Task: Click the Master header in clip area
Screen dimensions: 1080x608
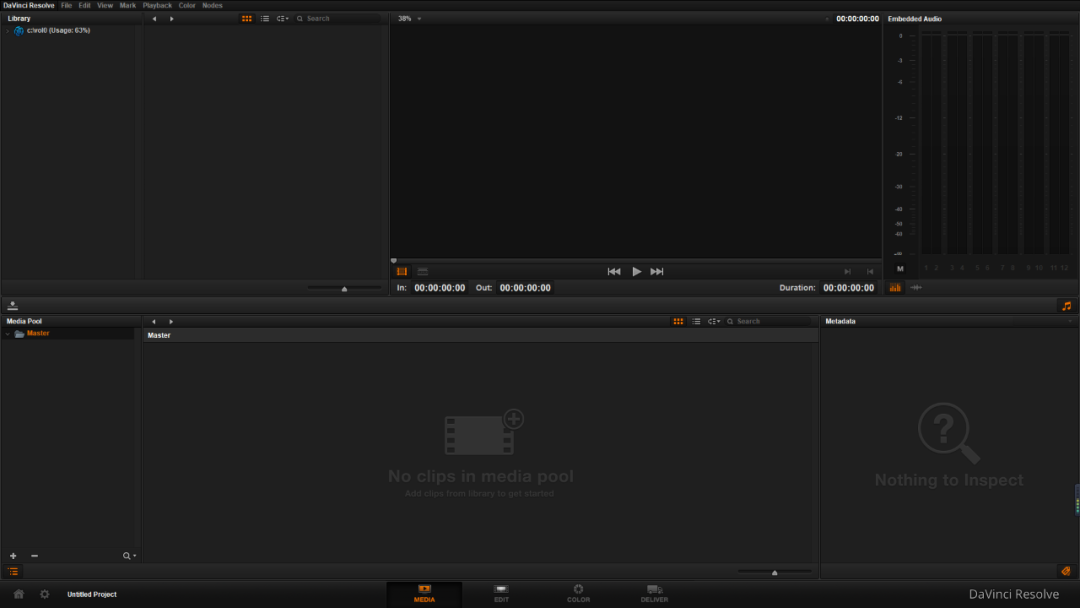Action: (159, 335)
